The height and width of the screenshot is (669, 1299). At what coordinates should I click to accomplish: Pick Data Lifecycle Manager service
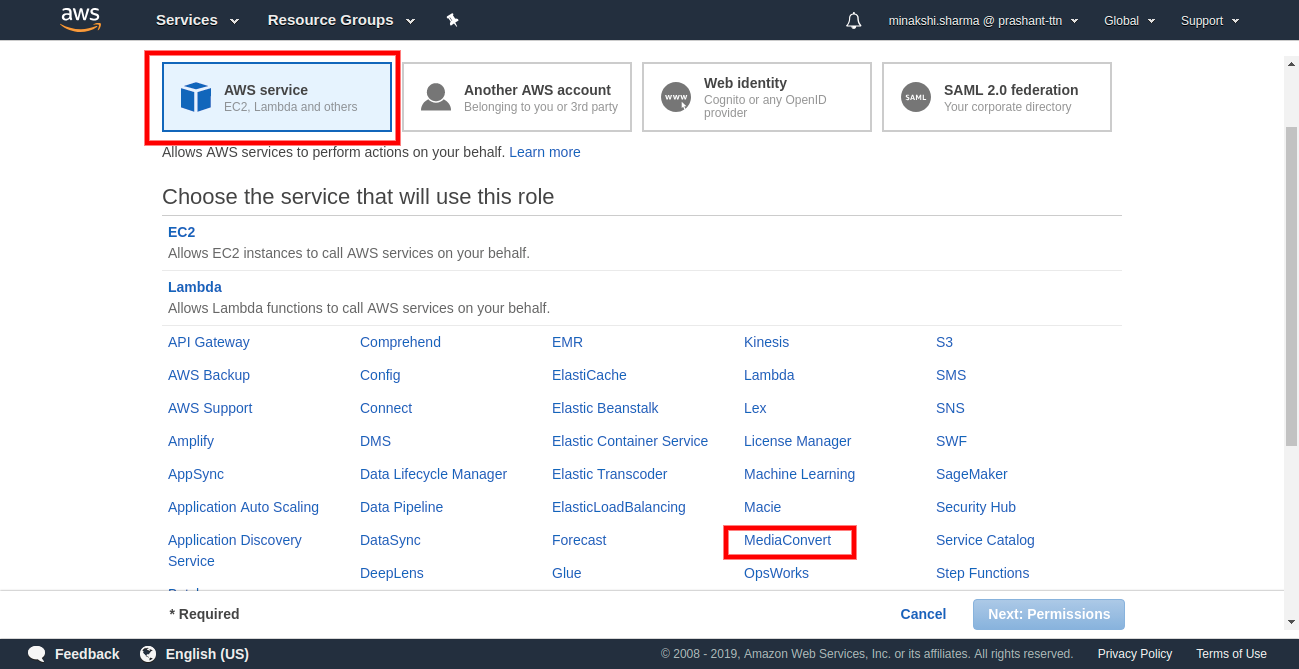pos(433,474)
